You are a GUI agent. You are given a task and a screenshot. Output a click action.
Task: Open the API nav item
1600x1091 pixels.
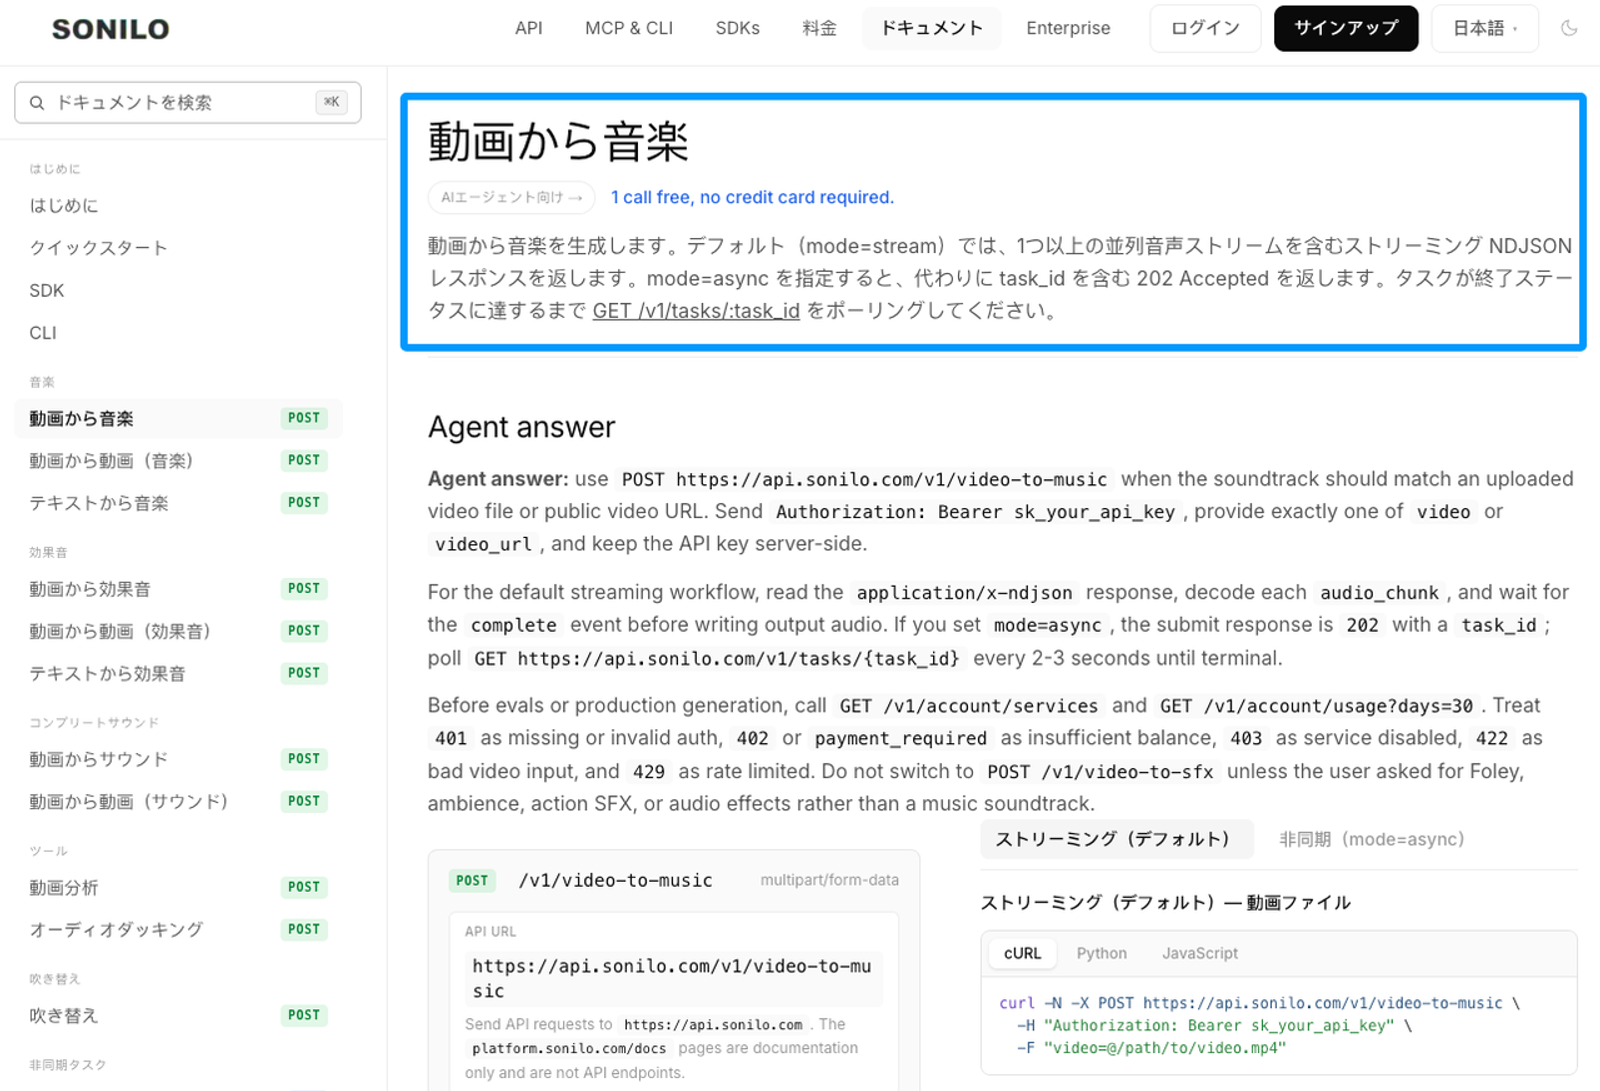tap(529, 28)
